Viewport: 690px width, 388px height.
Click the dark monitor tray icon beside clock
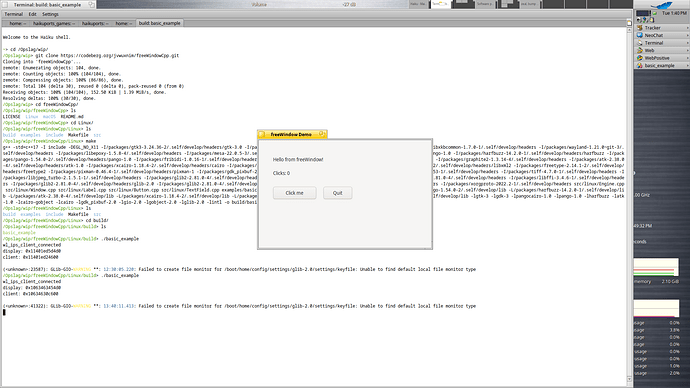pos(643,13)
